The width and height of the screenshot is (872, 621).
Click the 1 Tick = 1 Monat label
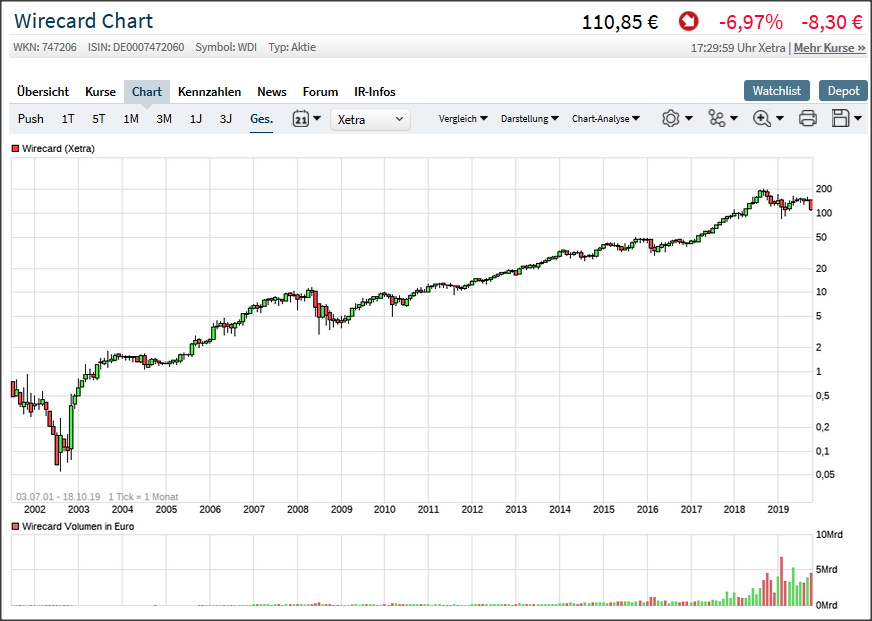[x=143, y=497]
